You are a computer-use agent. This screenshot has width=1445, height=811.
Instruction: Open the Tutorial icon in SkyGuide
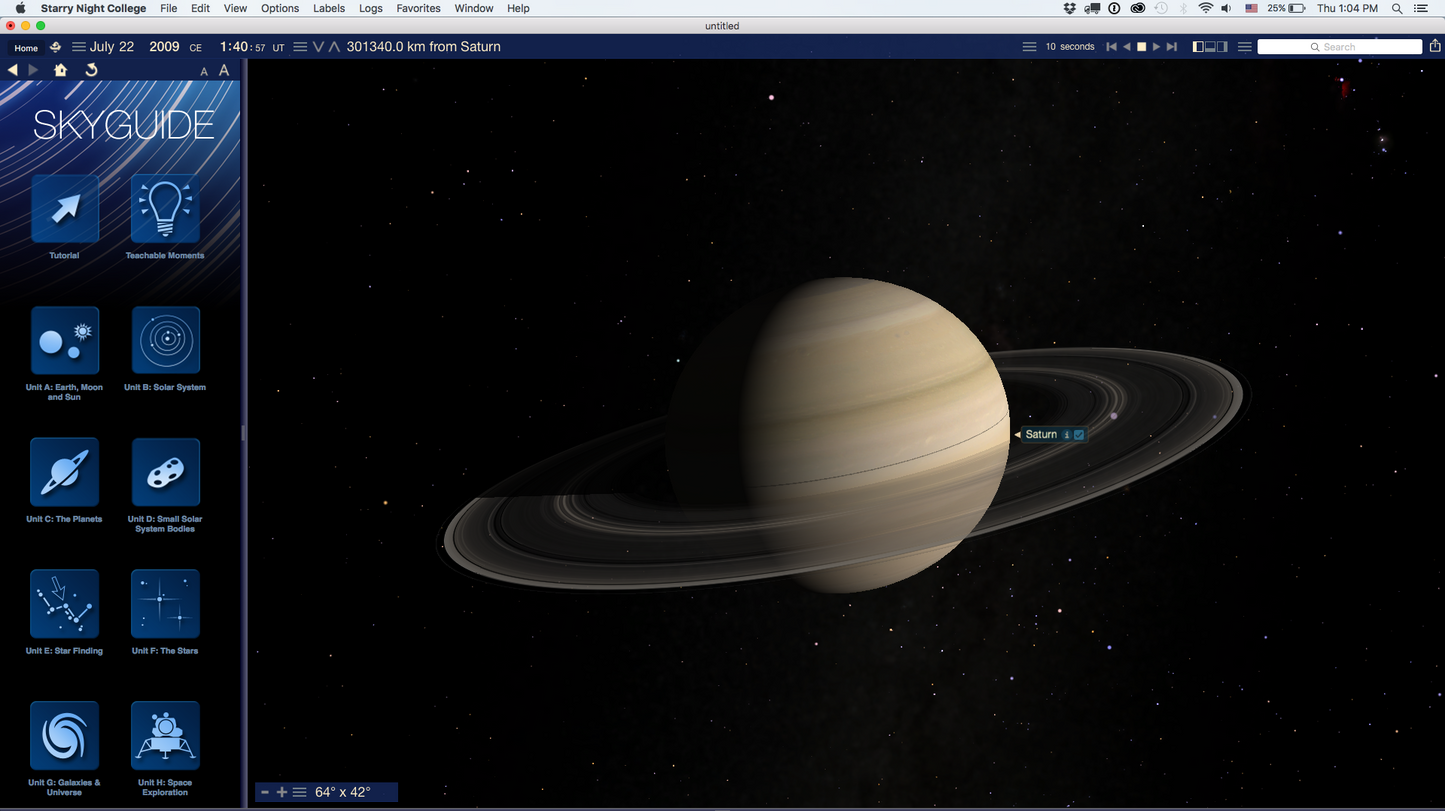[65, 209]
